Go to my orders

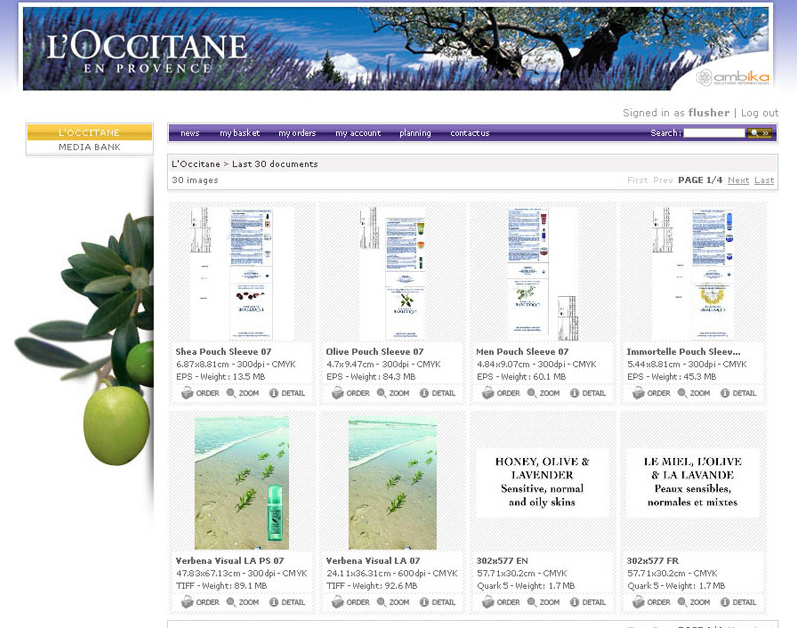(x=297, y=133)
